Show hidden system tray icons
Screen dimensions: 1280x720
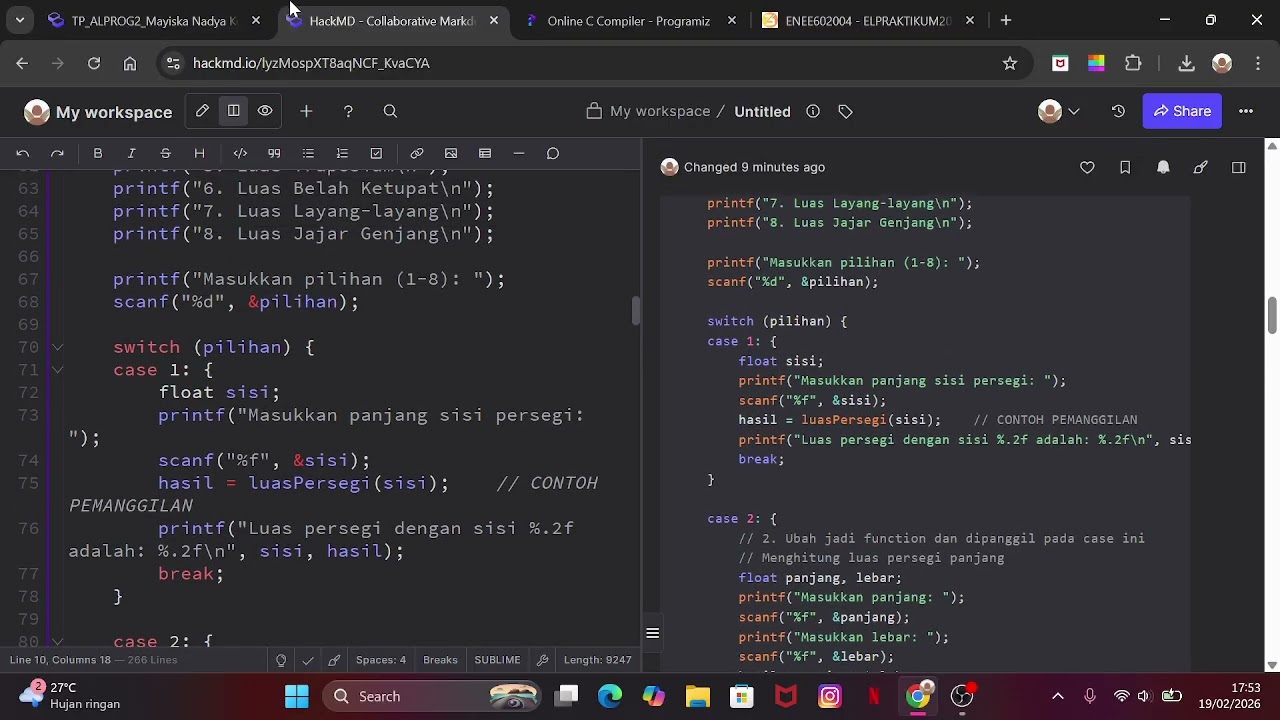pos(1058,696)
